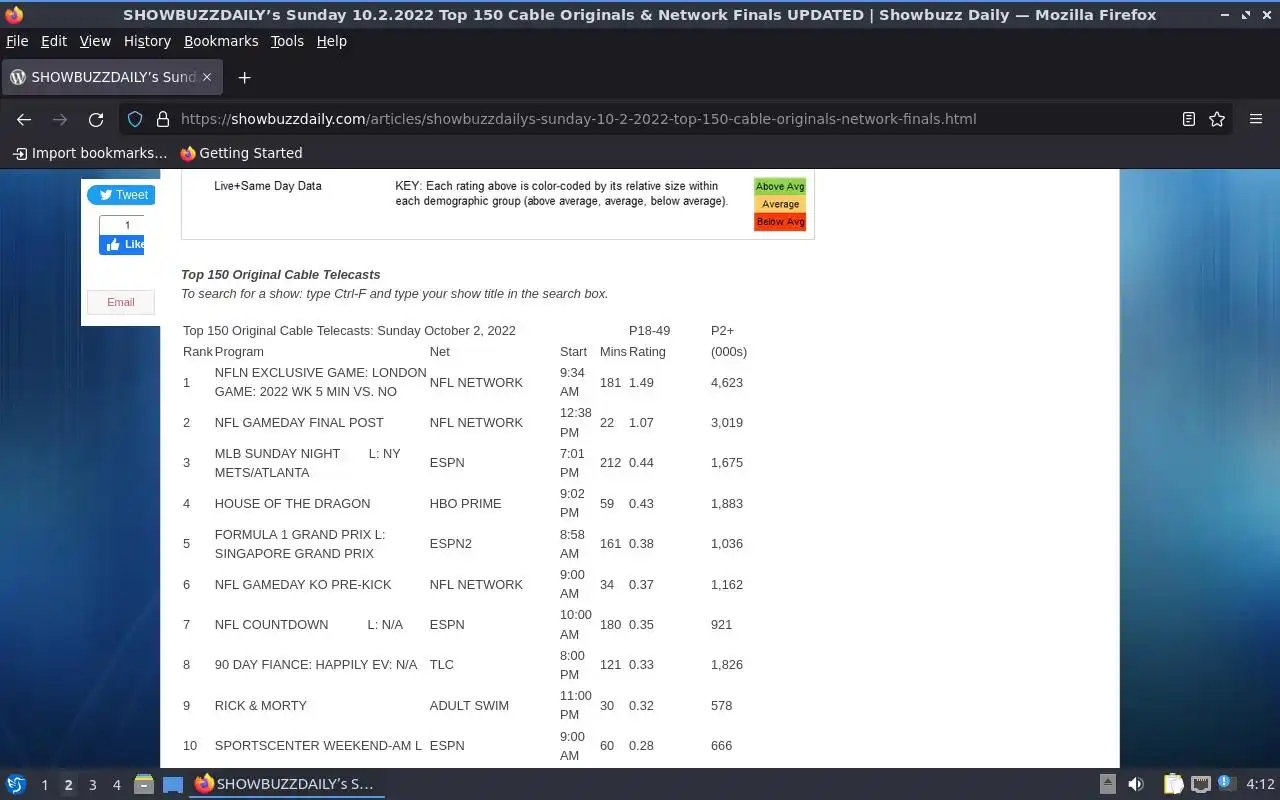Click '4,623' viewers value
This screenshot has width=1280, height=800.
pyautogui.click(x=727, y=383)
